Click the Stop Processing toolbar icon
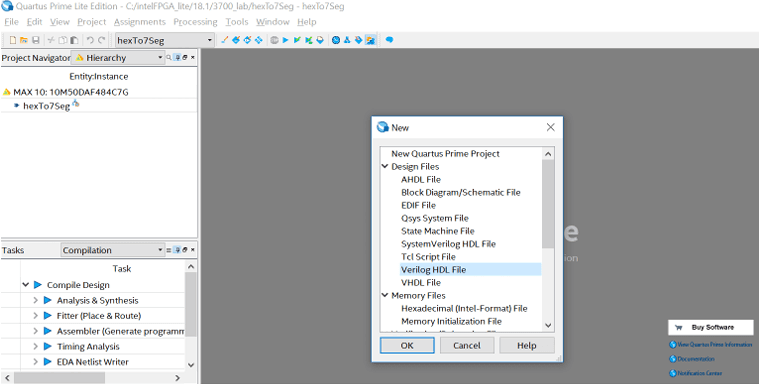The image size is (759, 384). 274,40
